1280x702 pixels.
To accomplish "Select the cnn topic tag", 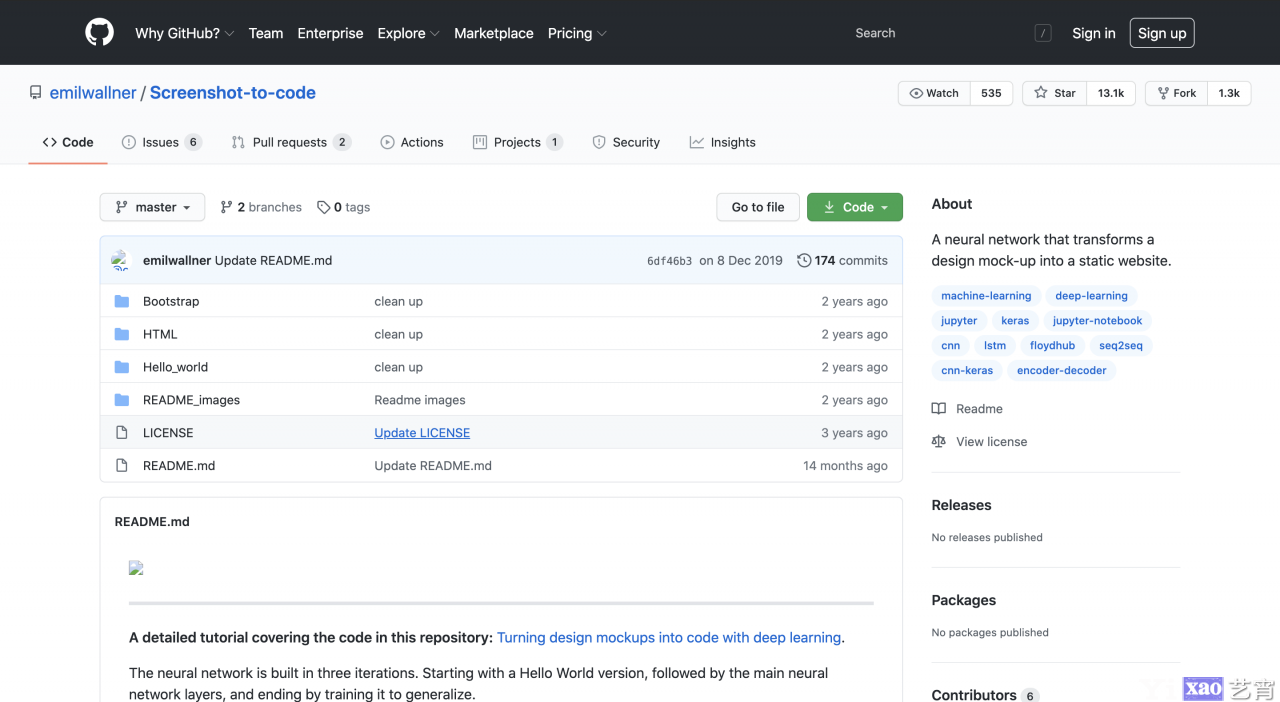I will click(951, 346).
